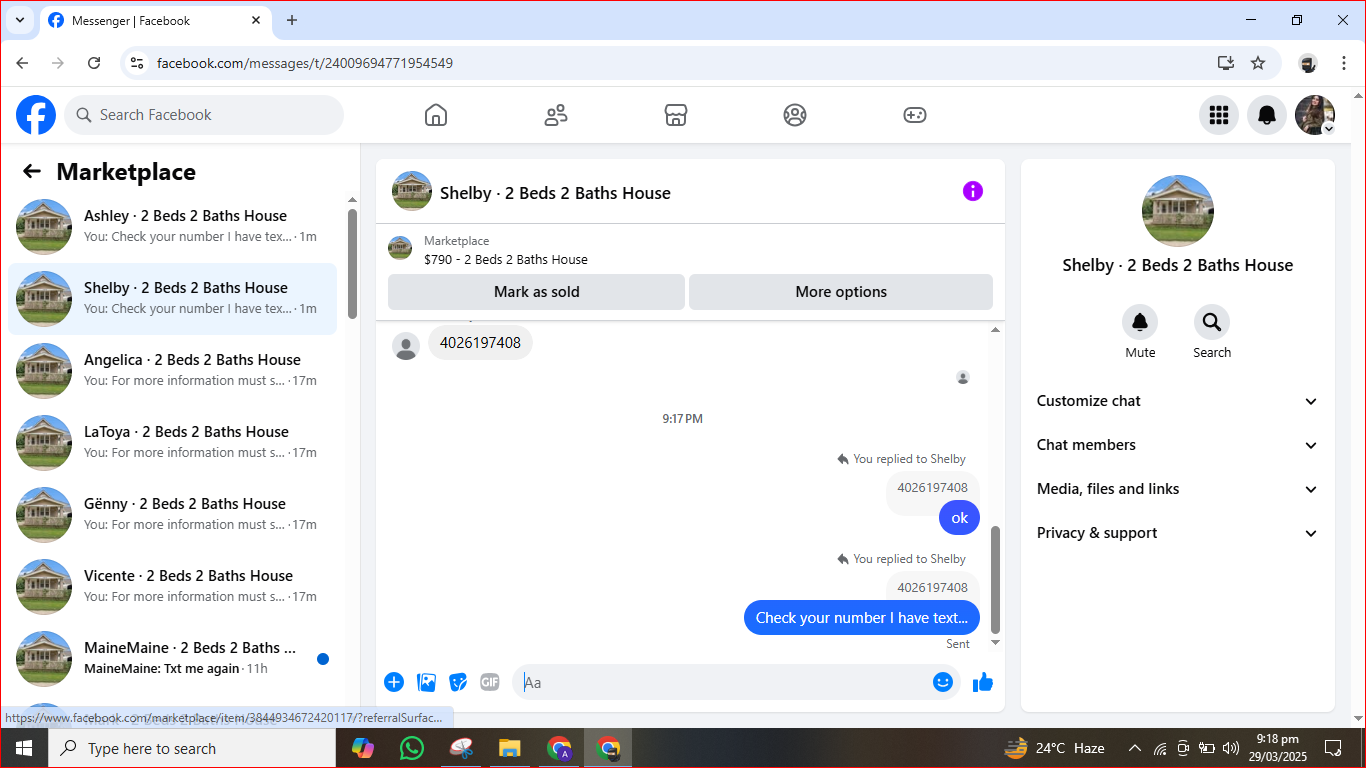Open Ashley's 2 Beds 2 Baths House chat

tap(172, 227)
